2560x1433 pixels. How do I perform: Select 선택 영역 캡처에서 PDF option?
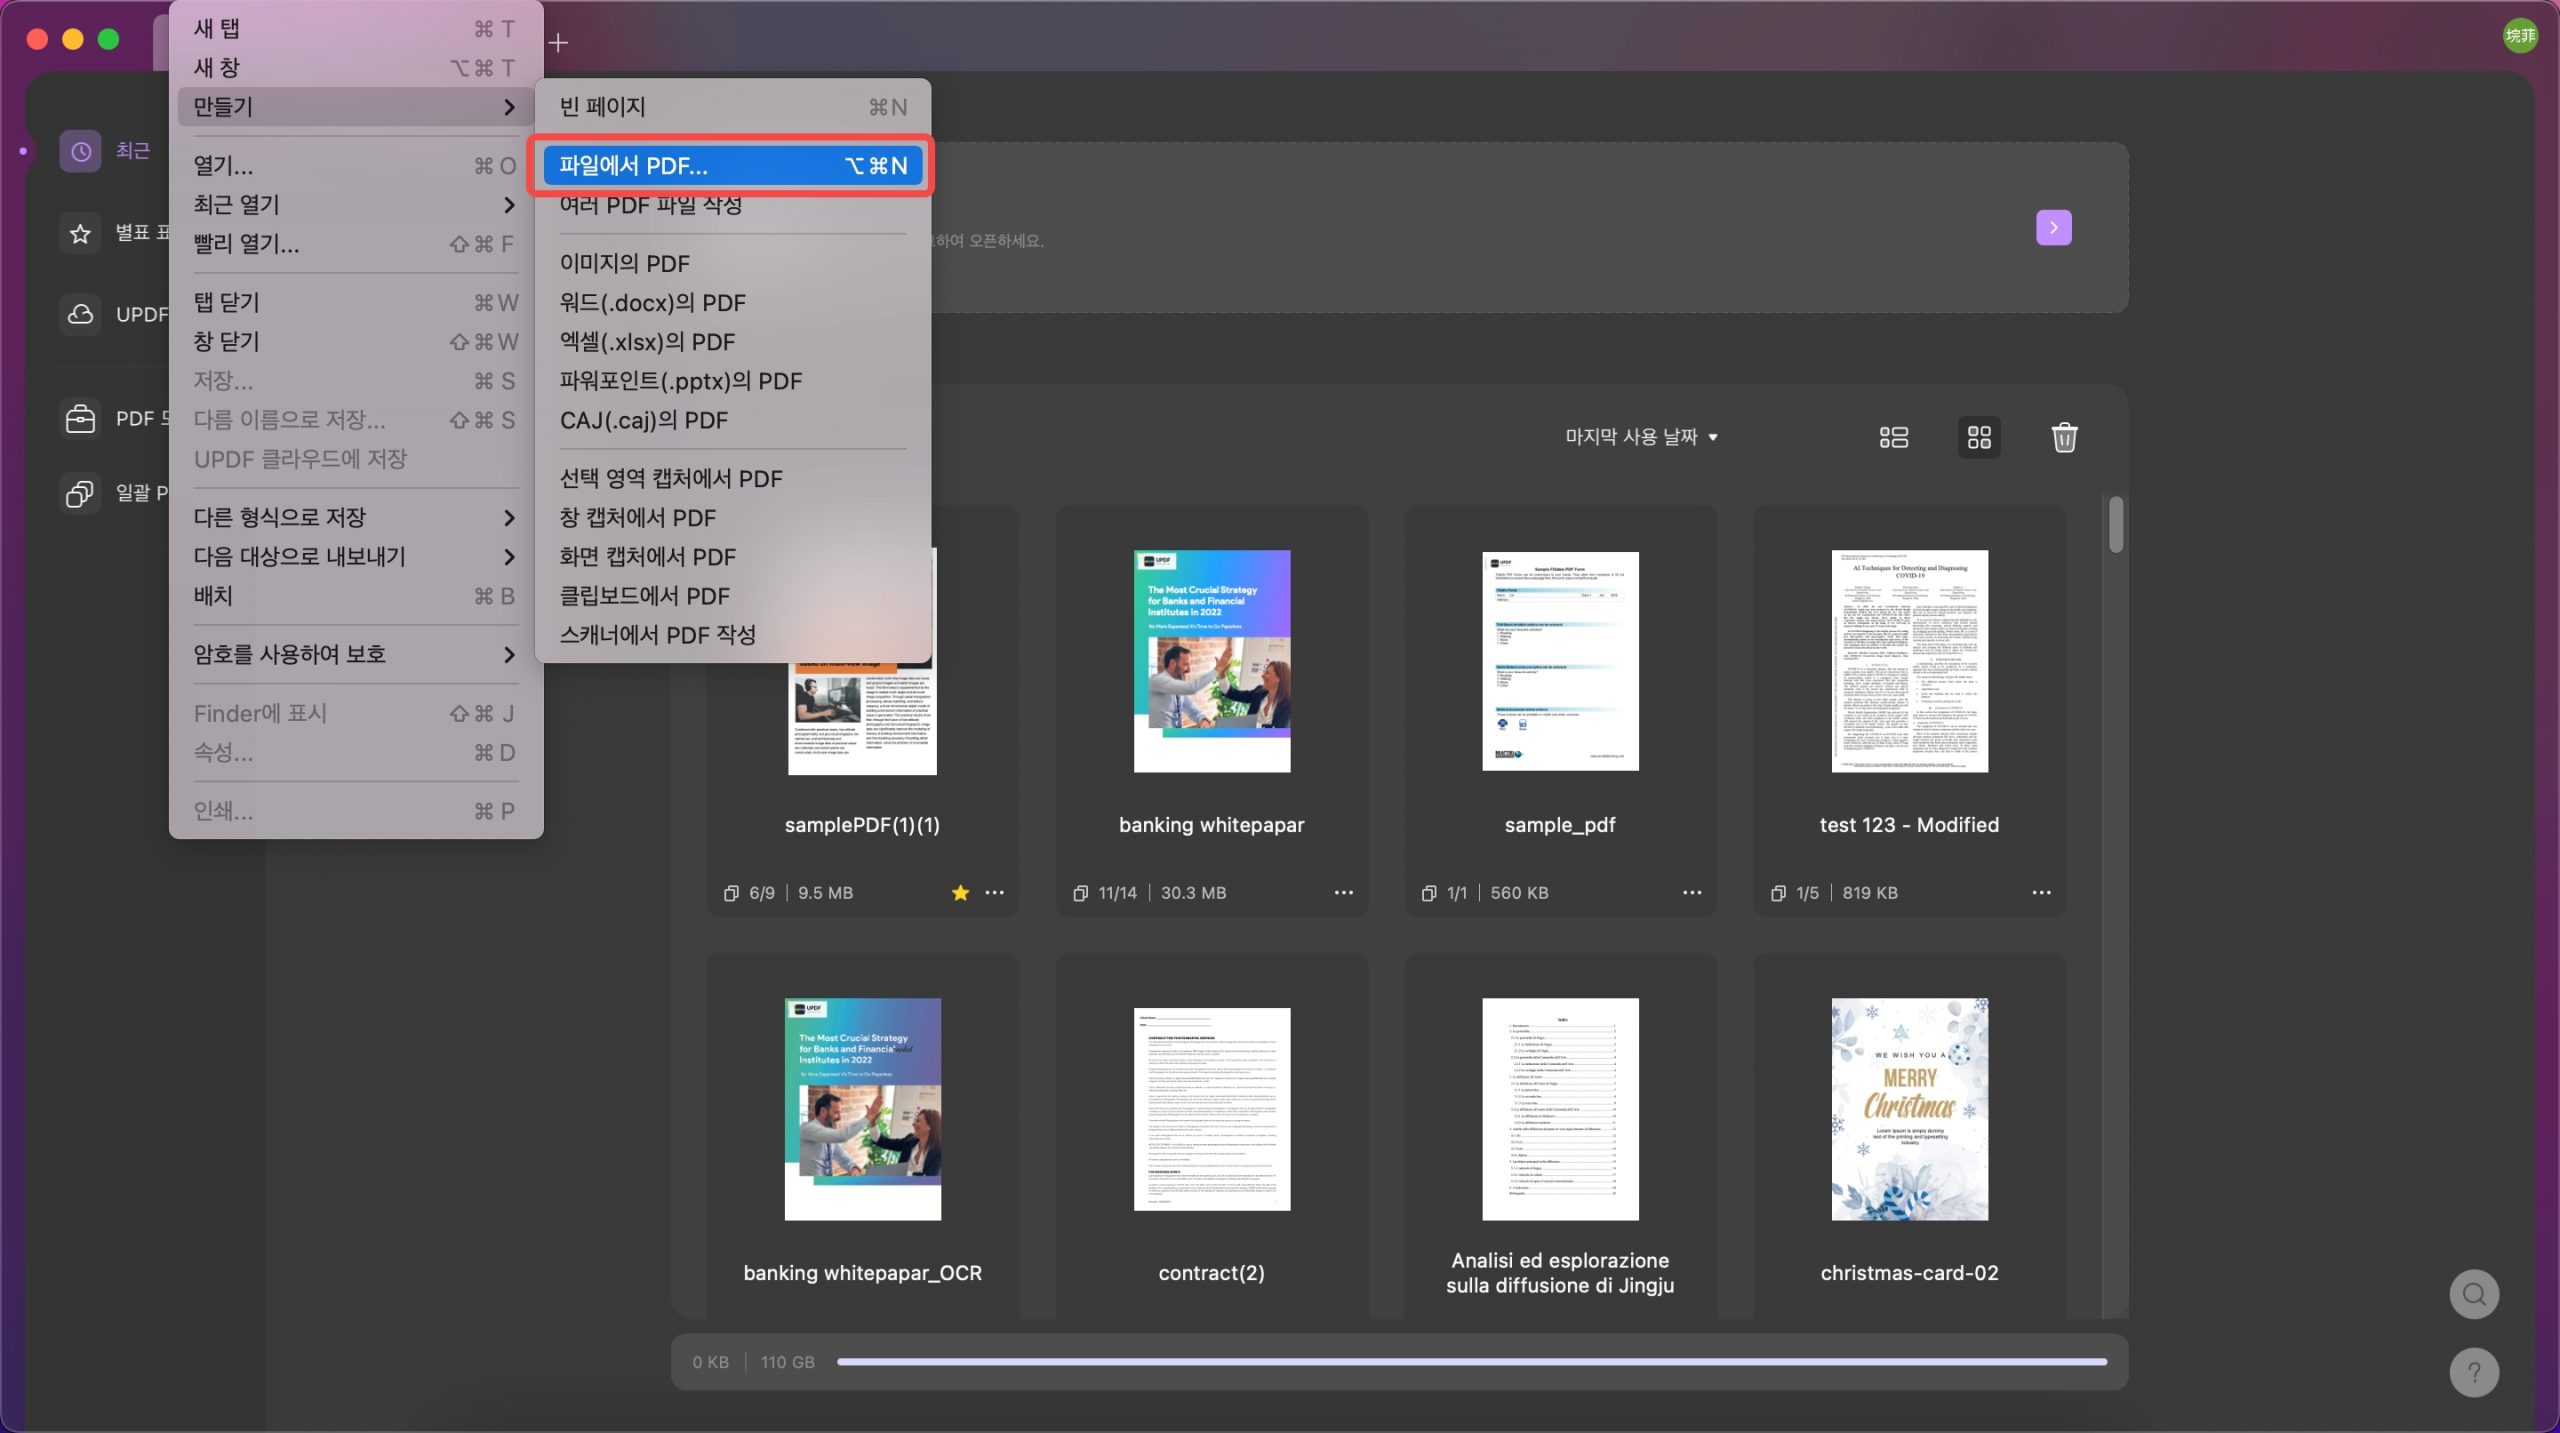(x=733, y=479)
